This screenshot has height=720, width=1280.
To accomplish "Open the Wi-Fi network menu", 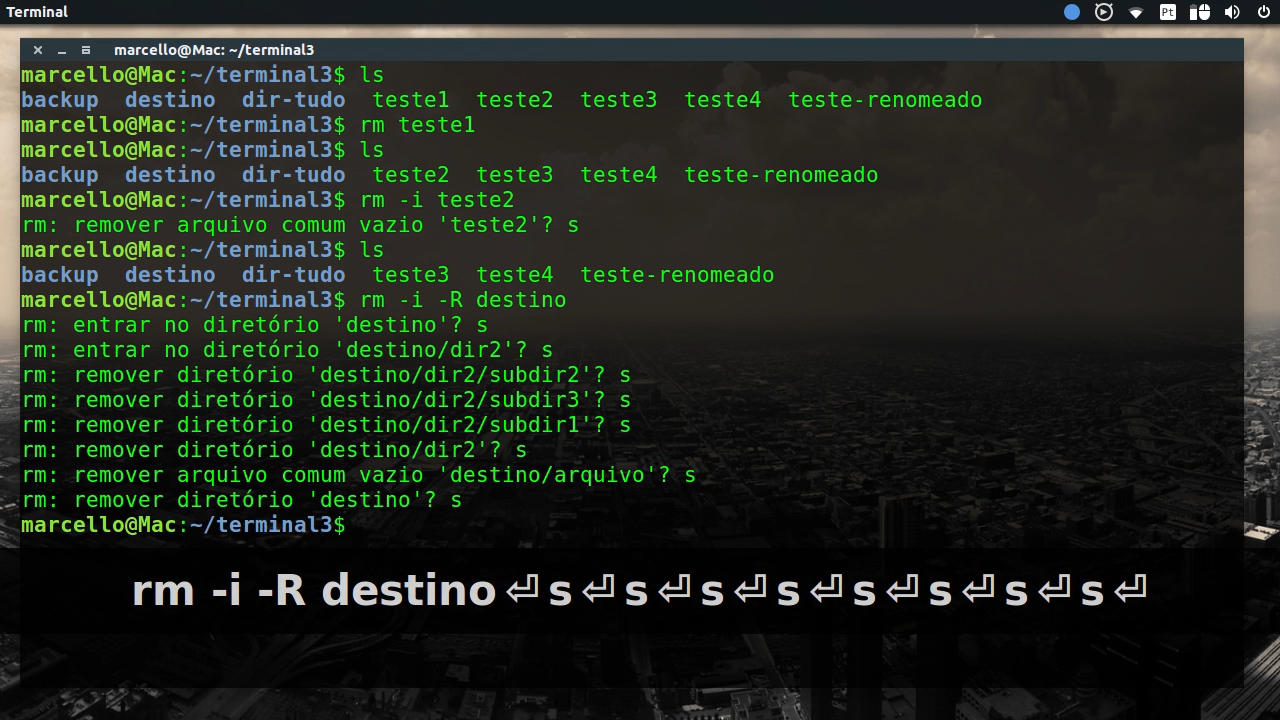I will [1136, 13].
